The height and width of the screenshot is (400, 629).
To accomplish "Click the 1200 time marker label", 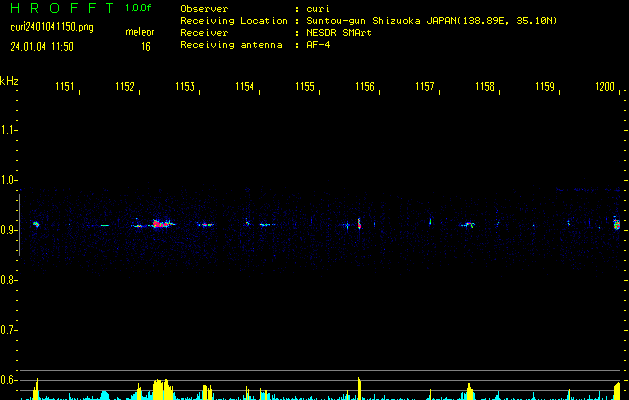I will pos(604,87).
